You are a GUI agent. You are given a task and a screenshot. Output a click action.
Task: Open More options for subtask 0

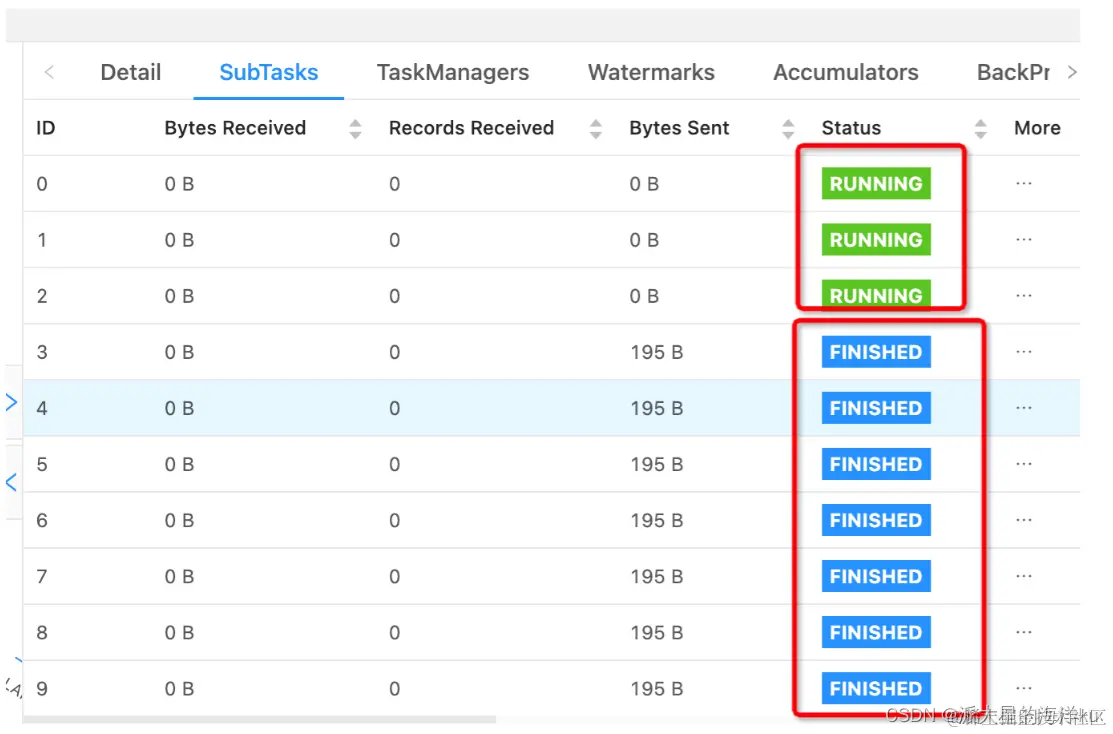coord(1024,184)
